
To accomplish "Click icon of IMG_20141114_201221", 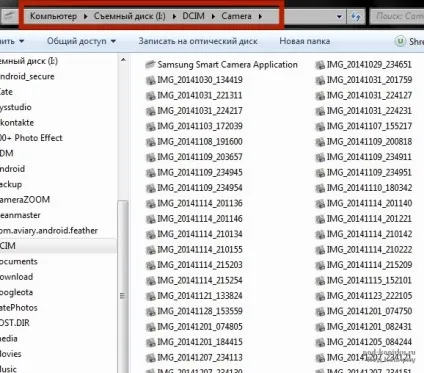I will [320, 219].
